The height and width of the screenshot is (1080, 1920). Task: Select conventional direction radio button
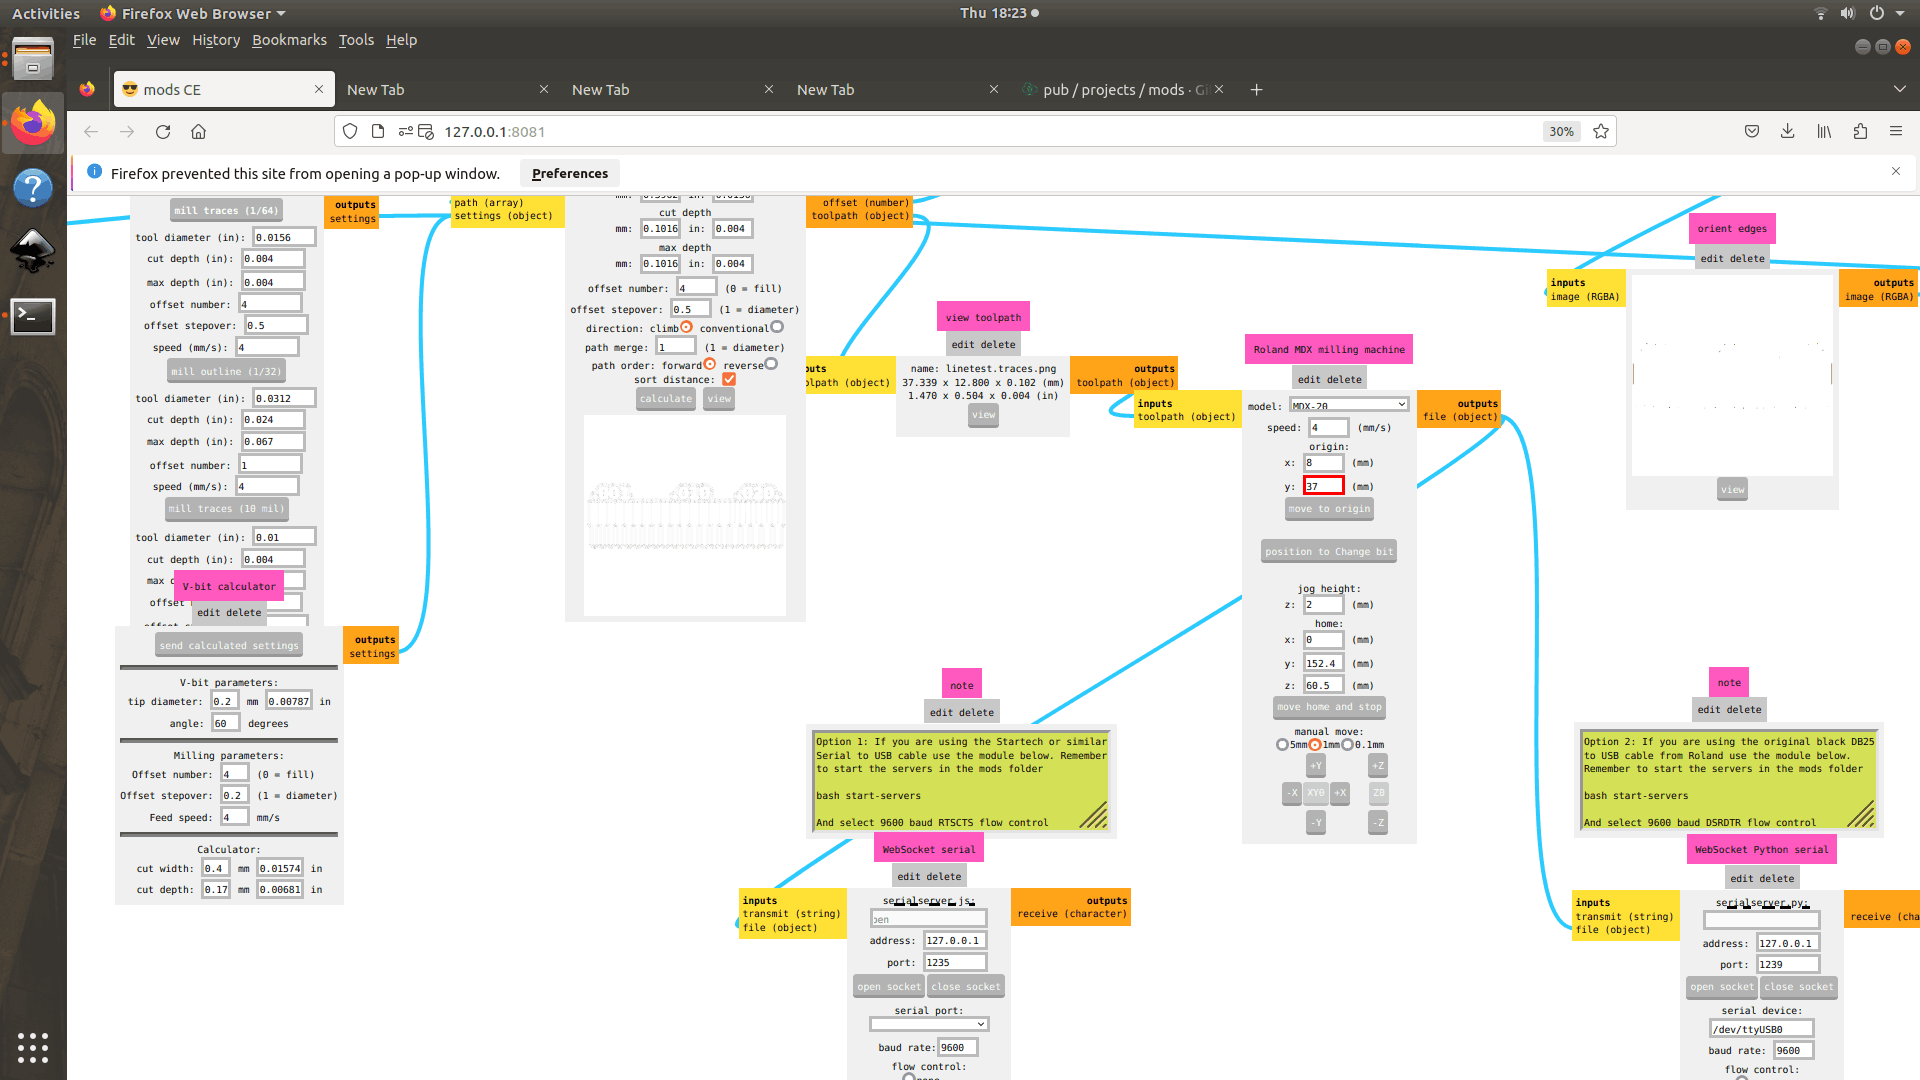coord(777,327)
